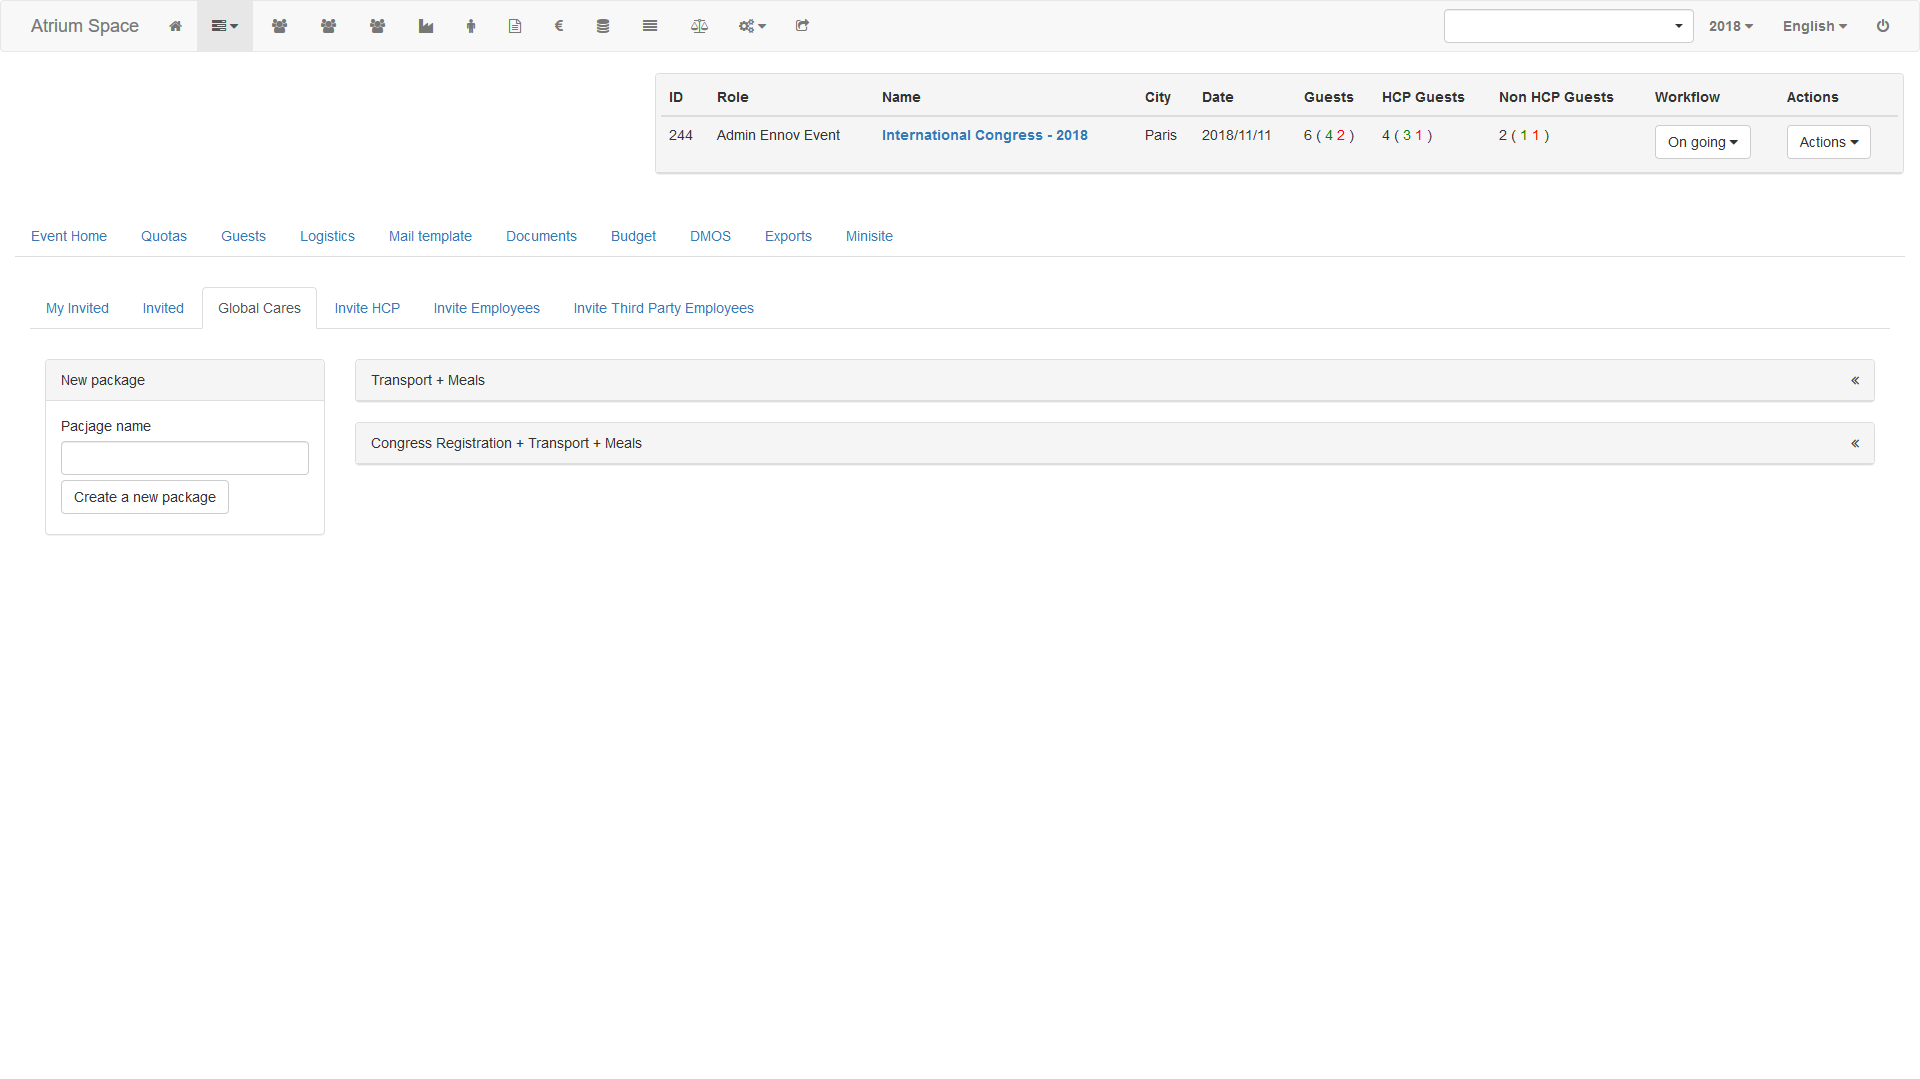Click the power logout icon

click(x=1883, y=26)
